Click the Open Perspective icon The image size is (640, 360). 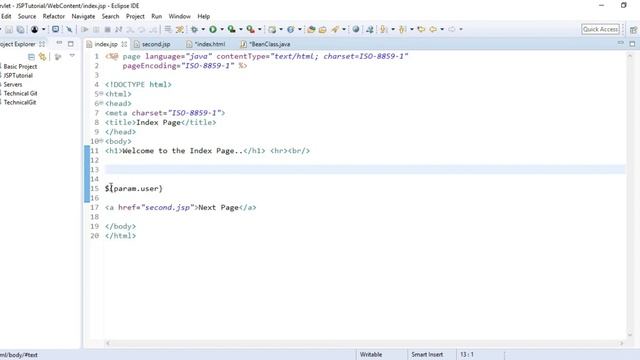coord(633,29)
